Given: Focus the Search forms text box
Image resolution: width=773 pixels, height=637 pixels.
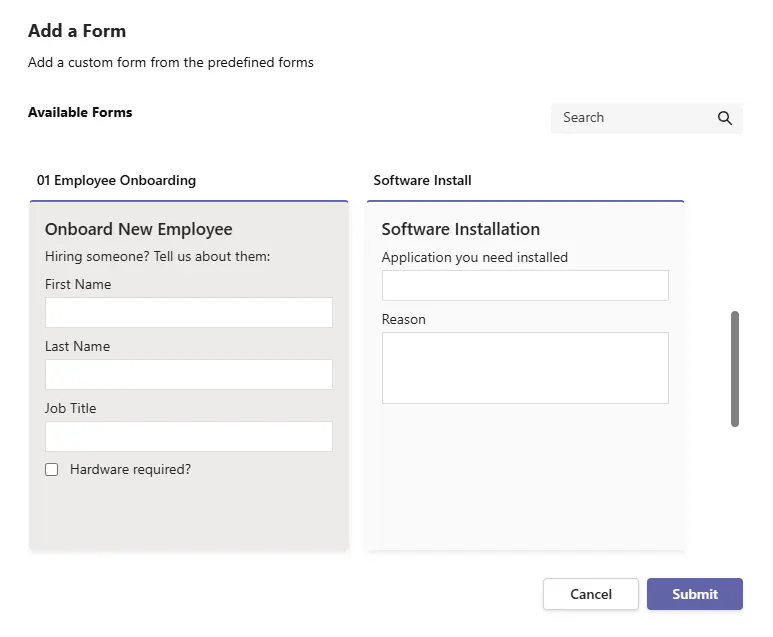Looking at the screenshot, I should click(630, 118).
